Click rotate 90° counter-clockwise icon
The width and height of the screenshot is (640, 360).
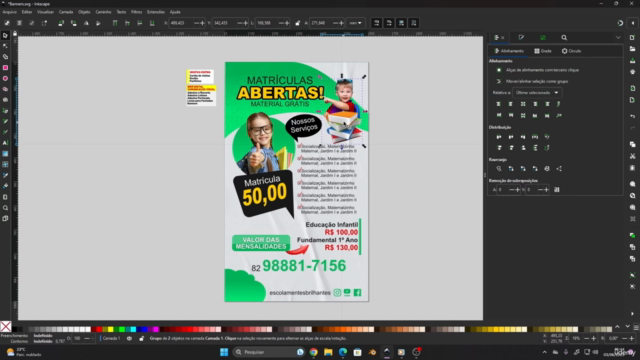tap(61, 23)
